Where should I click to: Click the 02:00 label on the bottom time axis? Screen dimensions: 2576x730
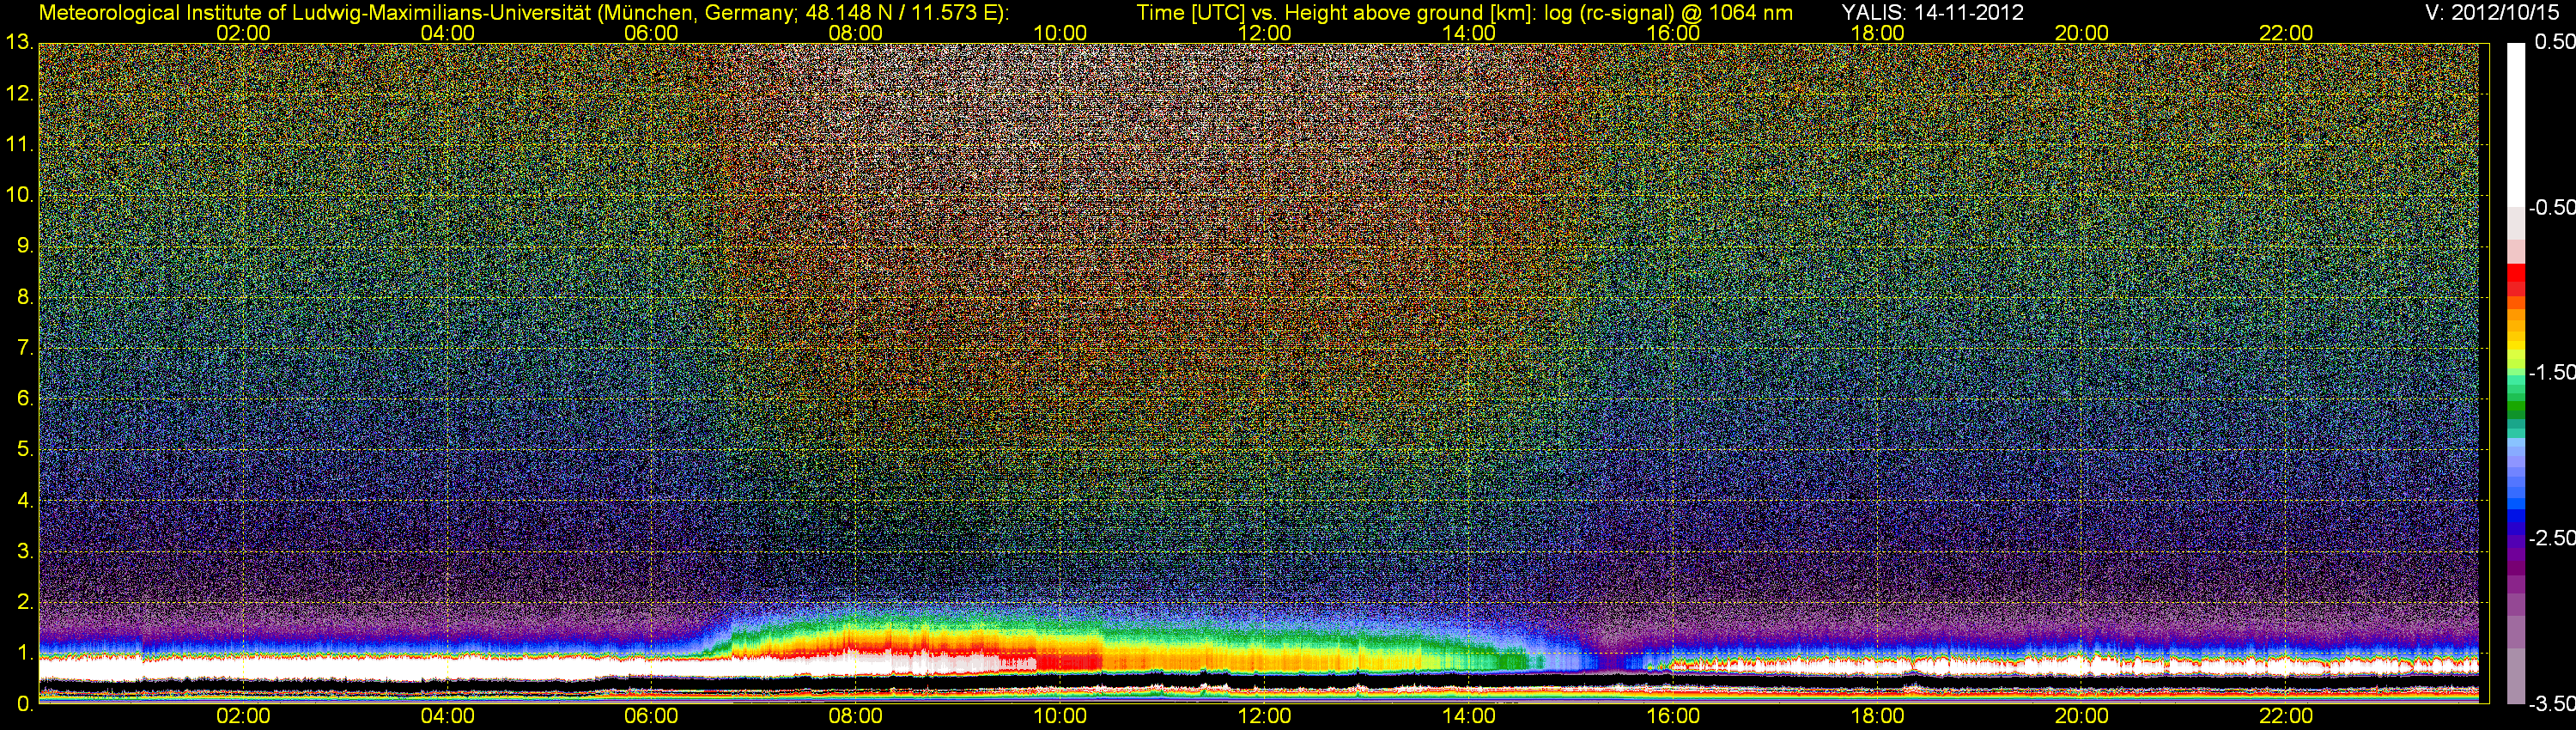243,716
